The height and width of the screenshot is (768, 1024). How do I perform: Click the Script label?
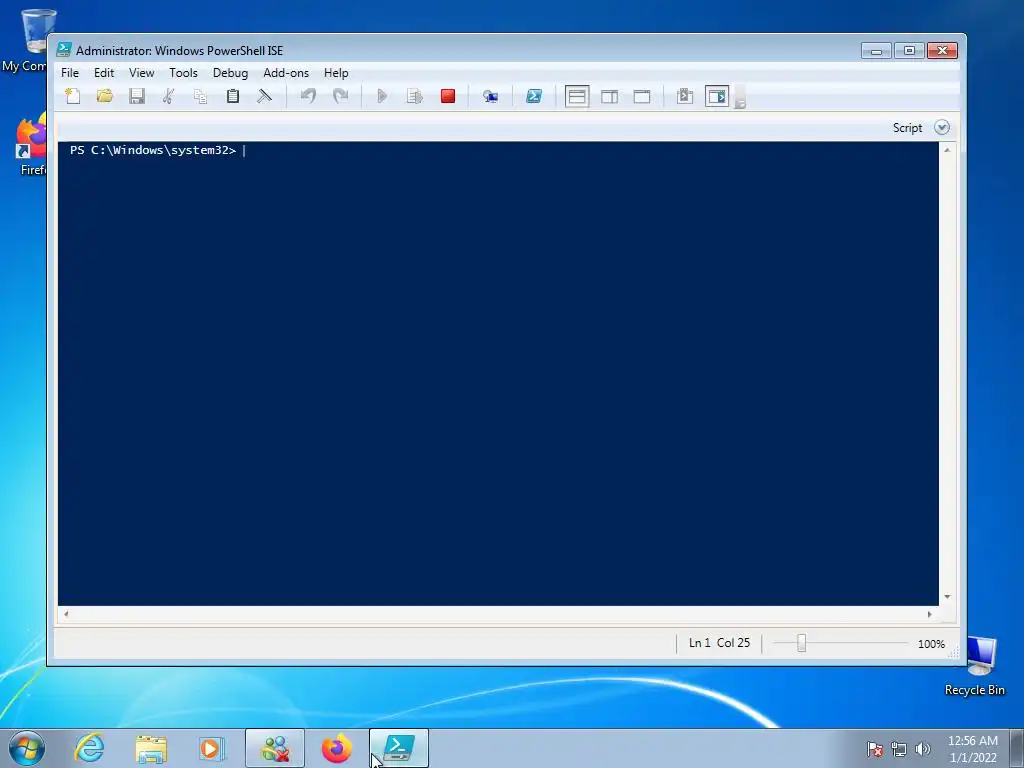[907, 128]
